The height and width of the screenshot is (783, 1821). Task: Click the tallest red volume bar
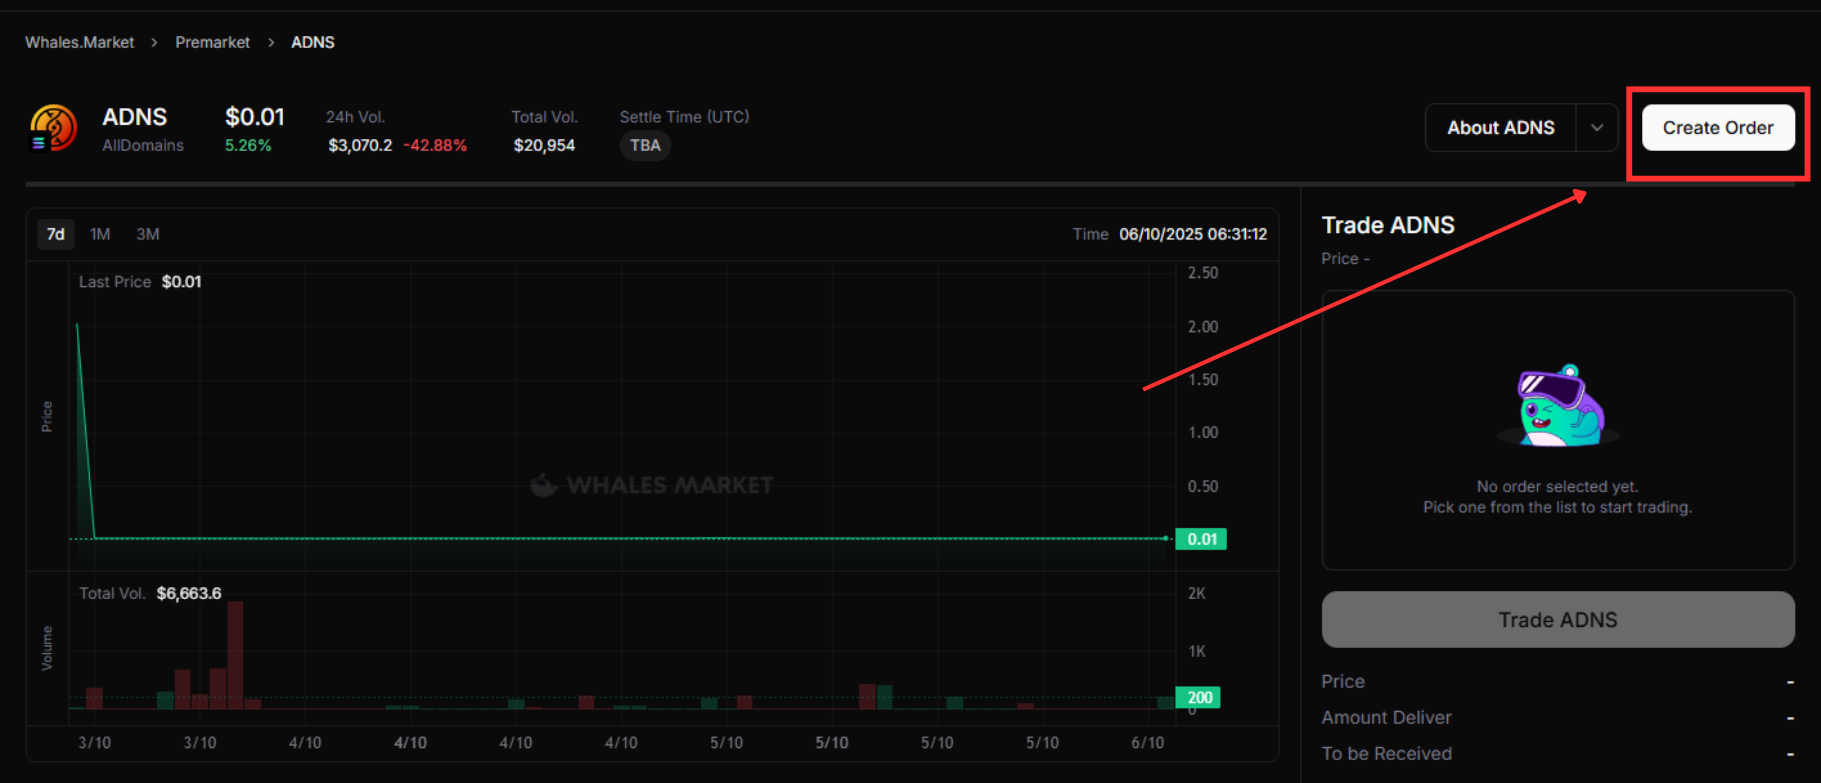tap(235, 655)
